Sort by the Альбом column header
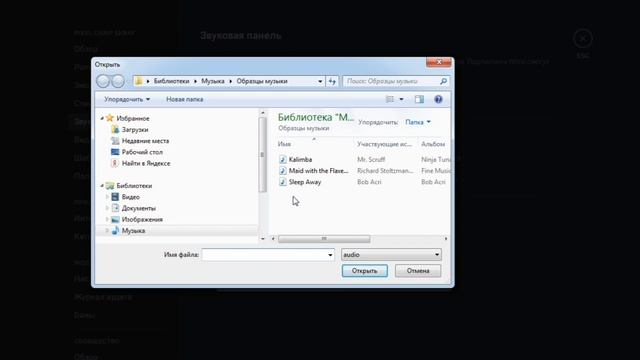The height and width of the screenshot is (360, 640). click(434, 144)
